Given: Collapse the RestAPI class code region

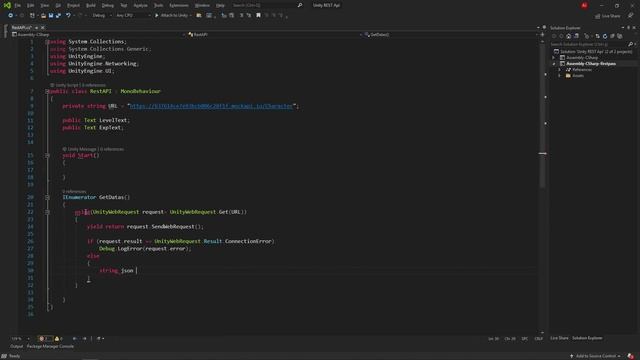Looking at the screenshot, I should click(x=47, y=91).
